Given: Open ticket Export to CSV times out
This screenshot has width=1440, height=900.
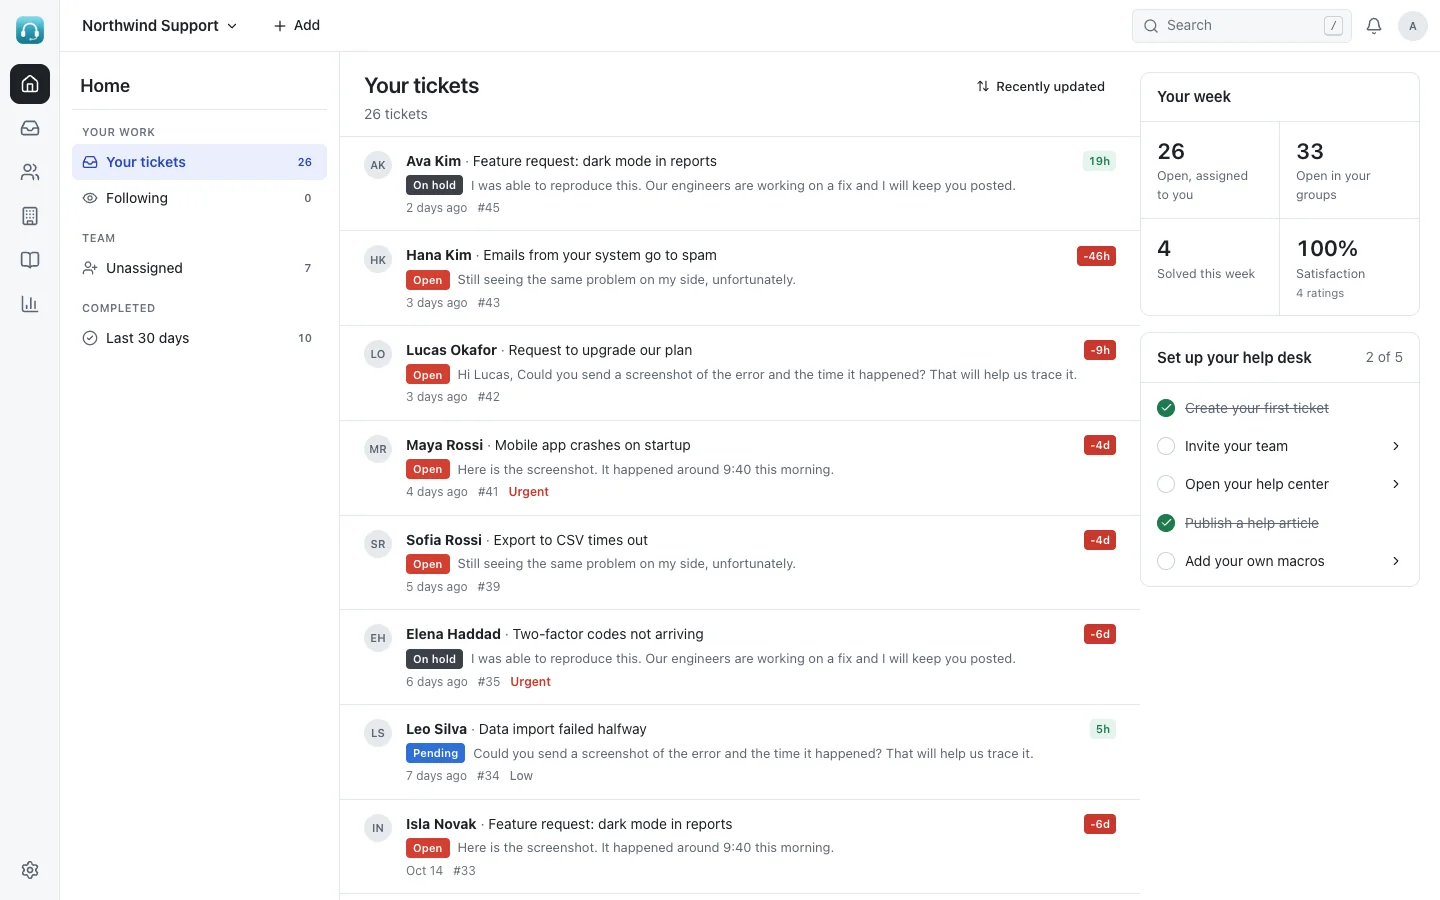Looking at the screenshot, I should click(x=740, y=563).
